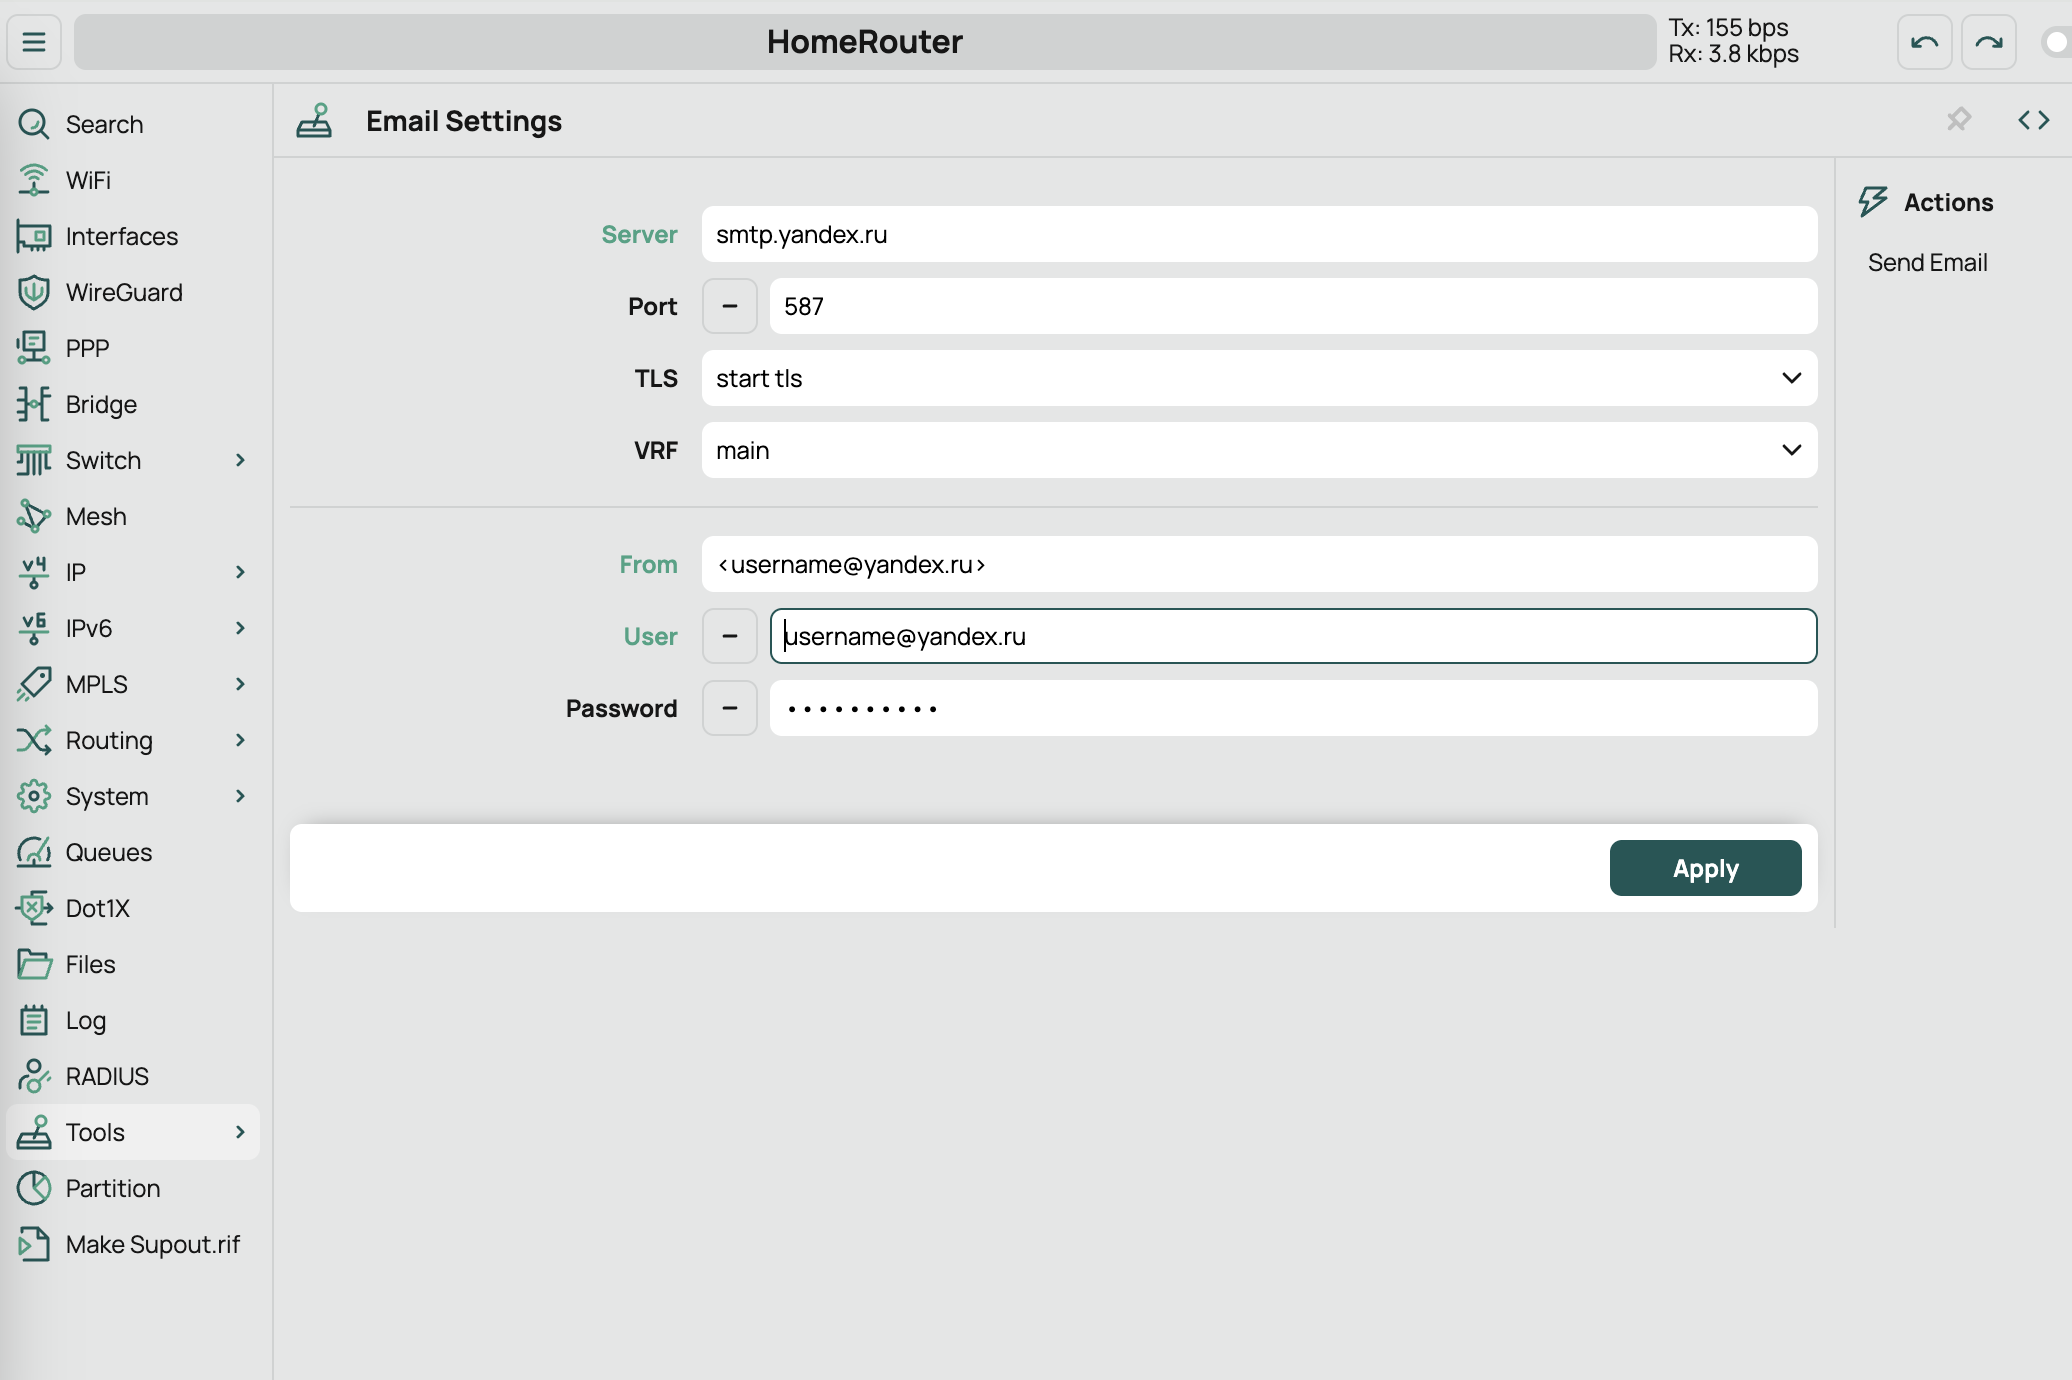Open the VRF dropdown
Image resolution: width=2072 pixels, height=1380 pixels.
pos(1258,450)
